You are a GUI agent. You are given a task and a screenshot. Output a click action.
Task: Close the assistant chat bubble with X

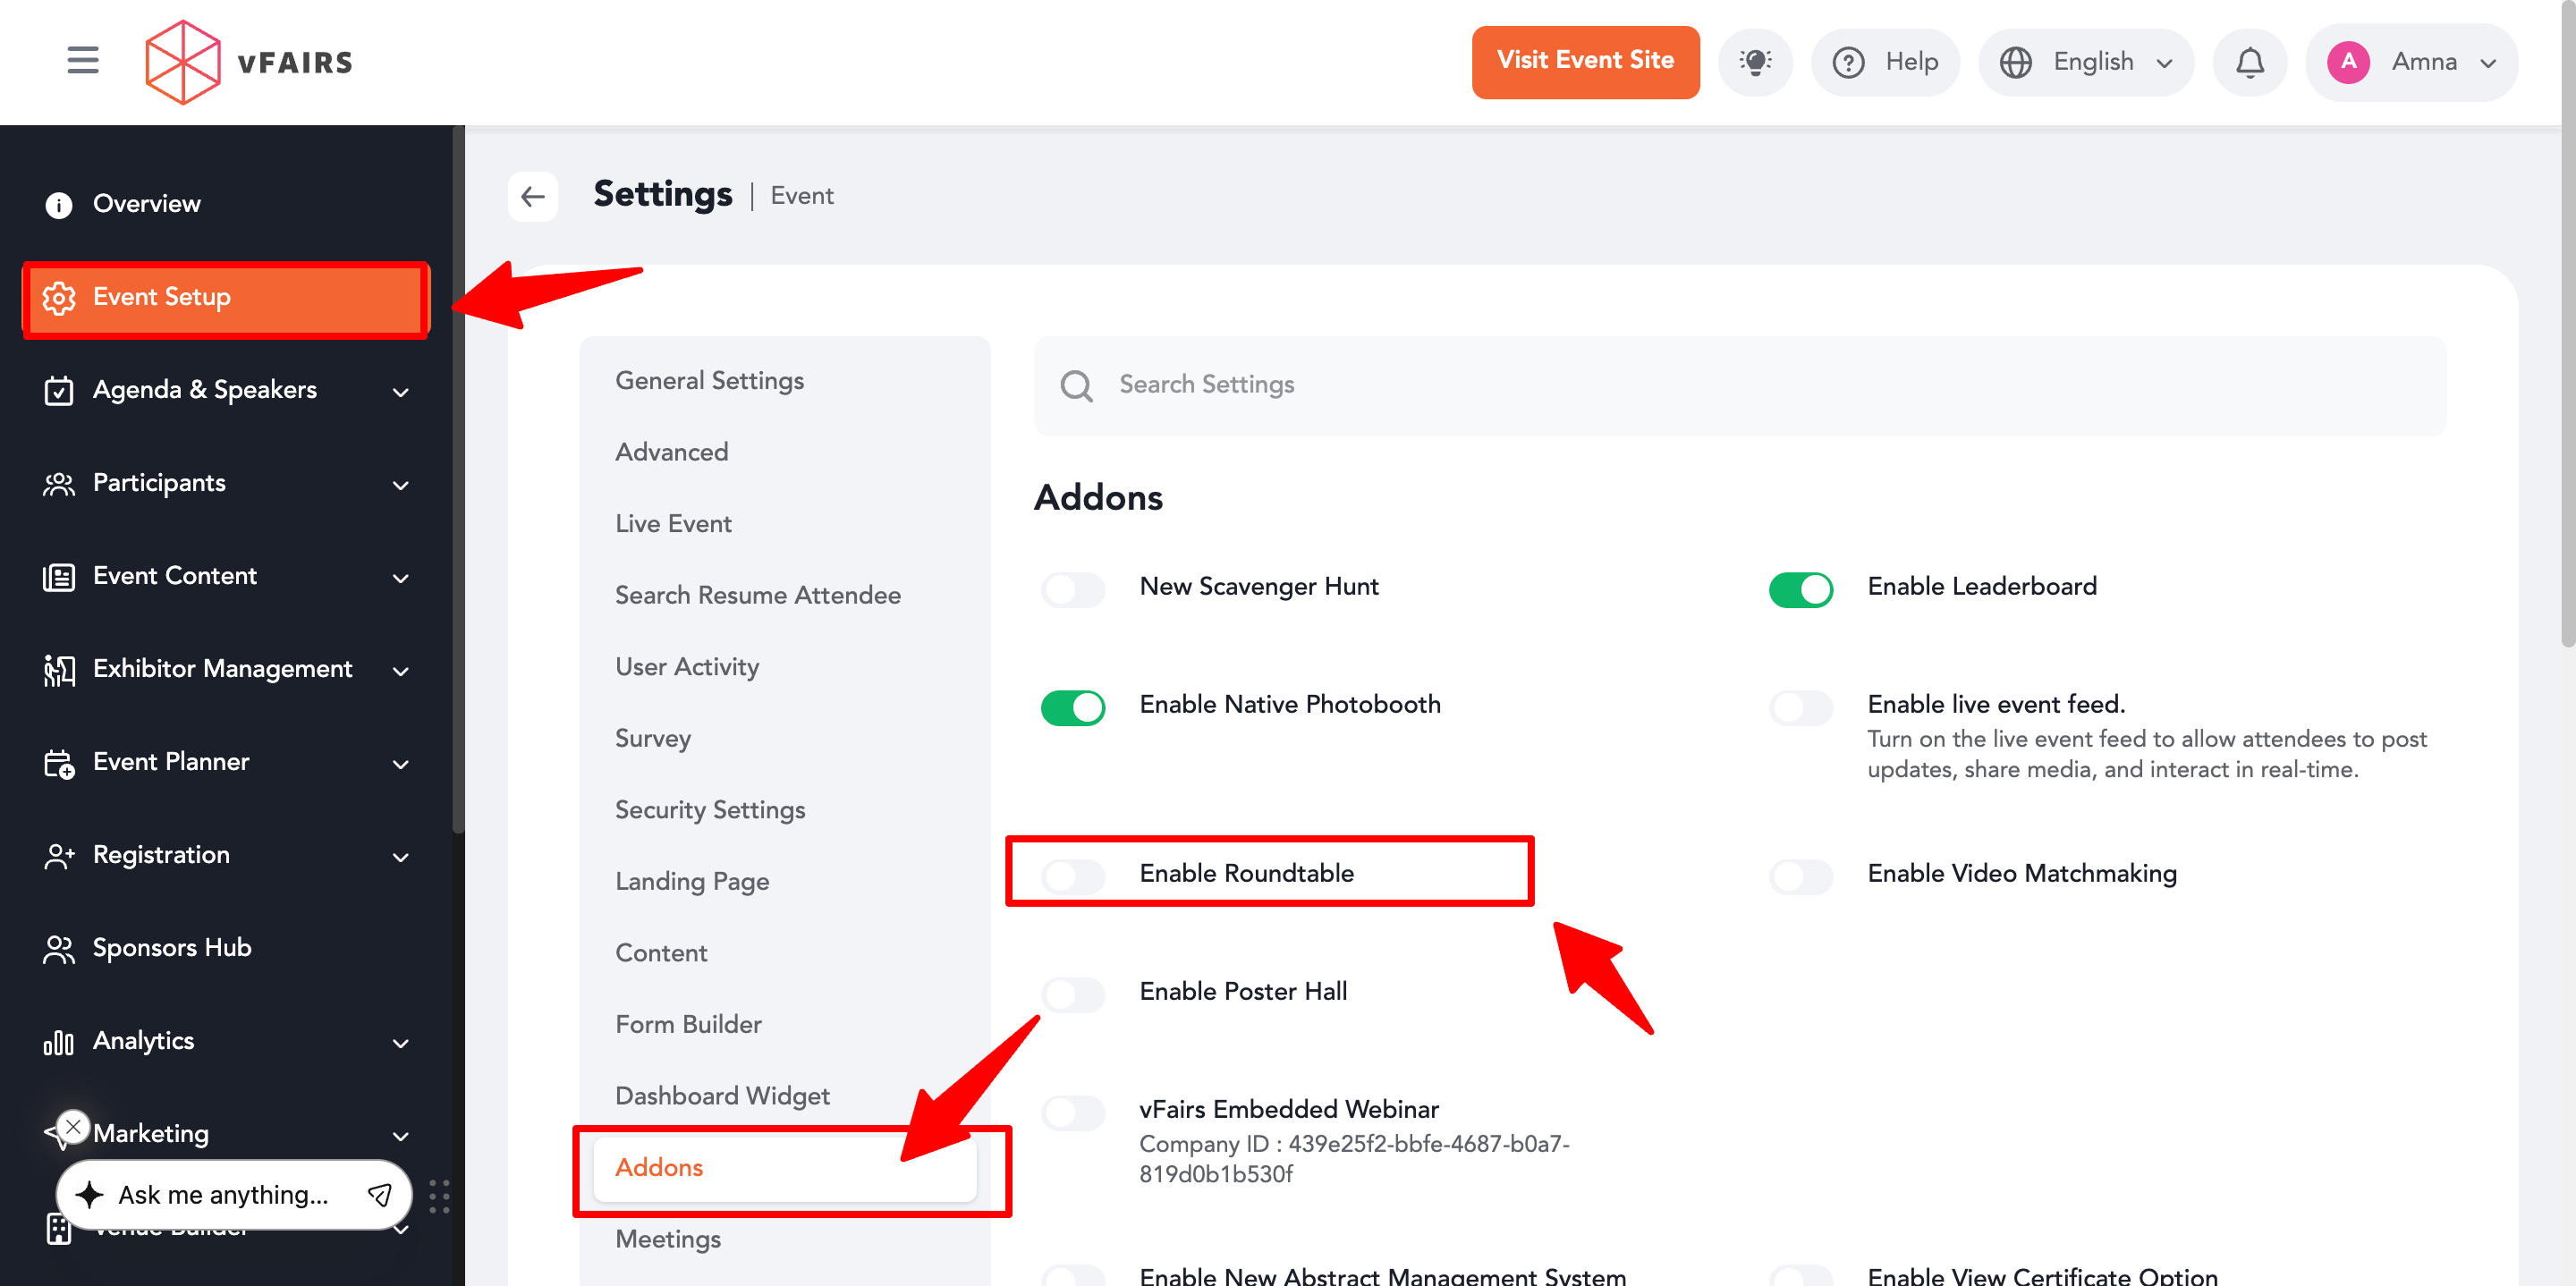tap(73, 1126)
